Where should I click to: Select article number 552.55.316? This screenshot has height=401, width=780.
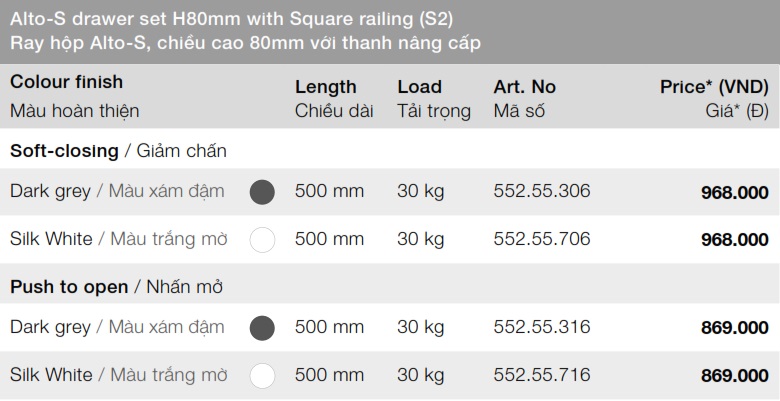tap(542, 327)
